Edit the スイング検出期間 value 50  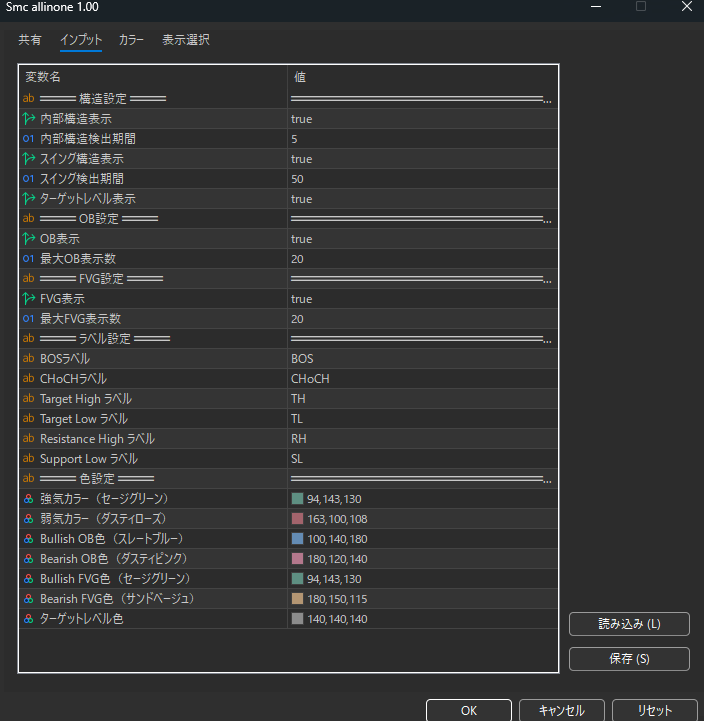[297, 179]
